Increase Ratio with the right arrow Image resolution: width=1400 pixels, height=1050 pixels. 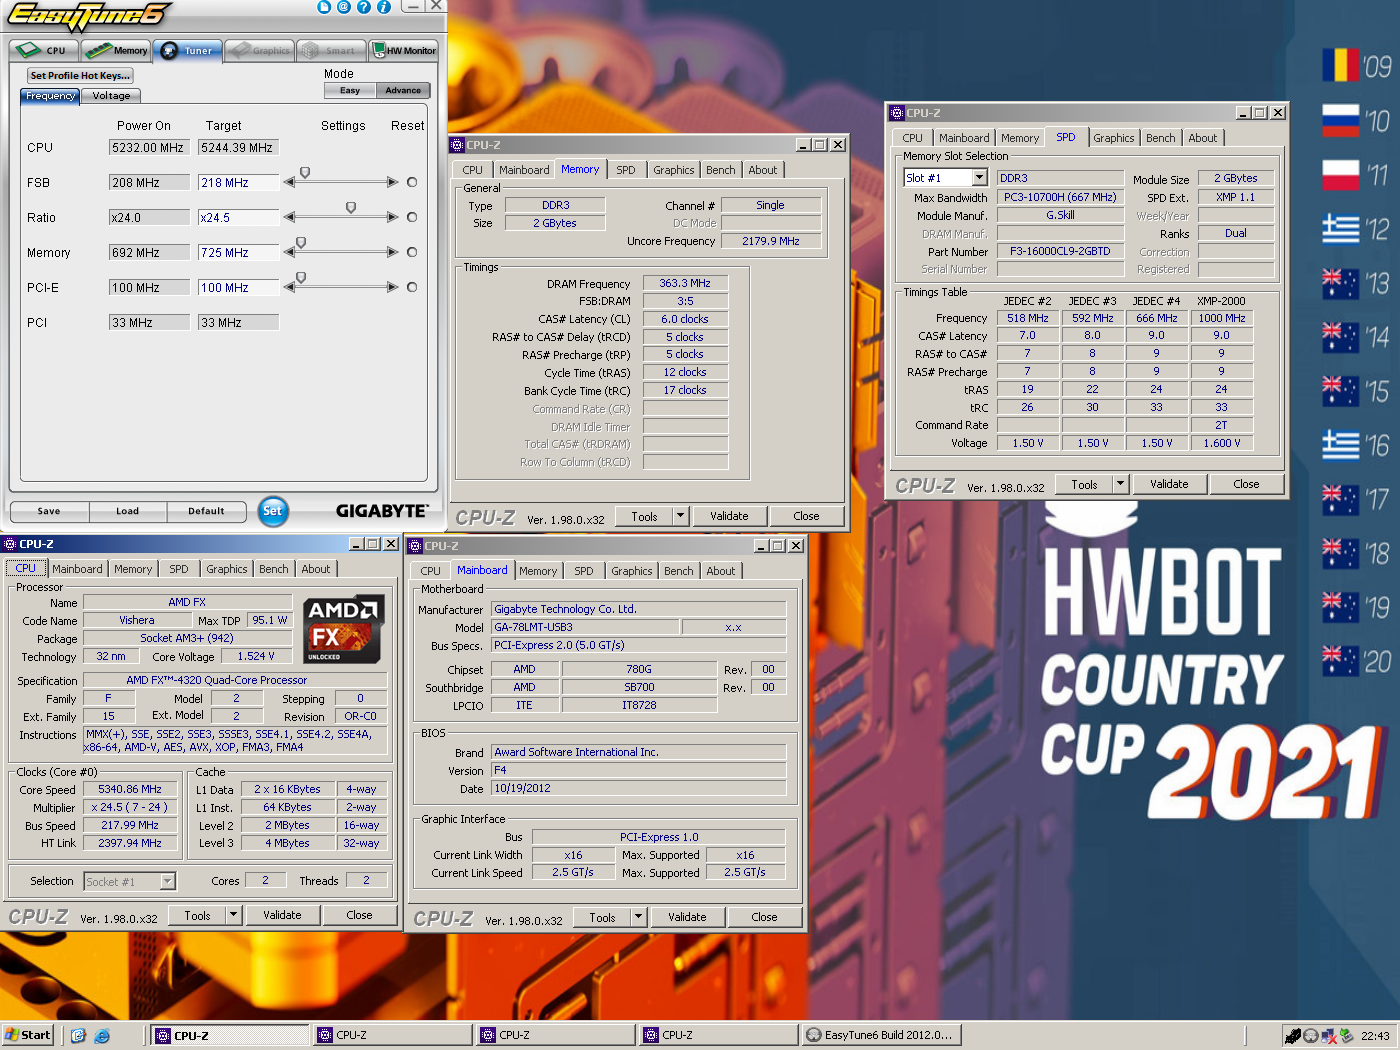(392, 217)
